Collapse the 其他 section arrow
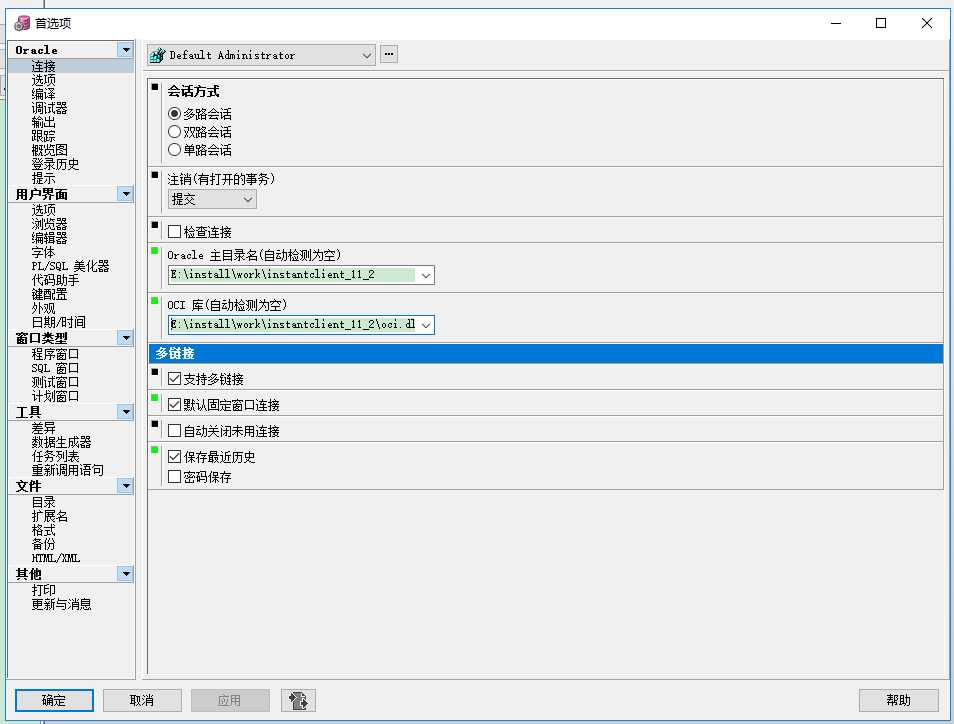This screenshot has height=724, width=954. pyautogui.click(x=125, y=574)
